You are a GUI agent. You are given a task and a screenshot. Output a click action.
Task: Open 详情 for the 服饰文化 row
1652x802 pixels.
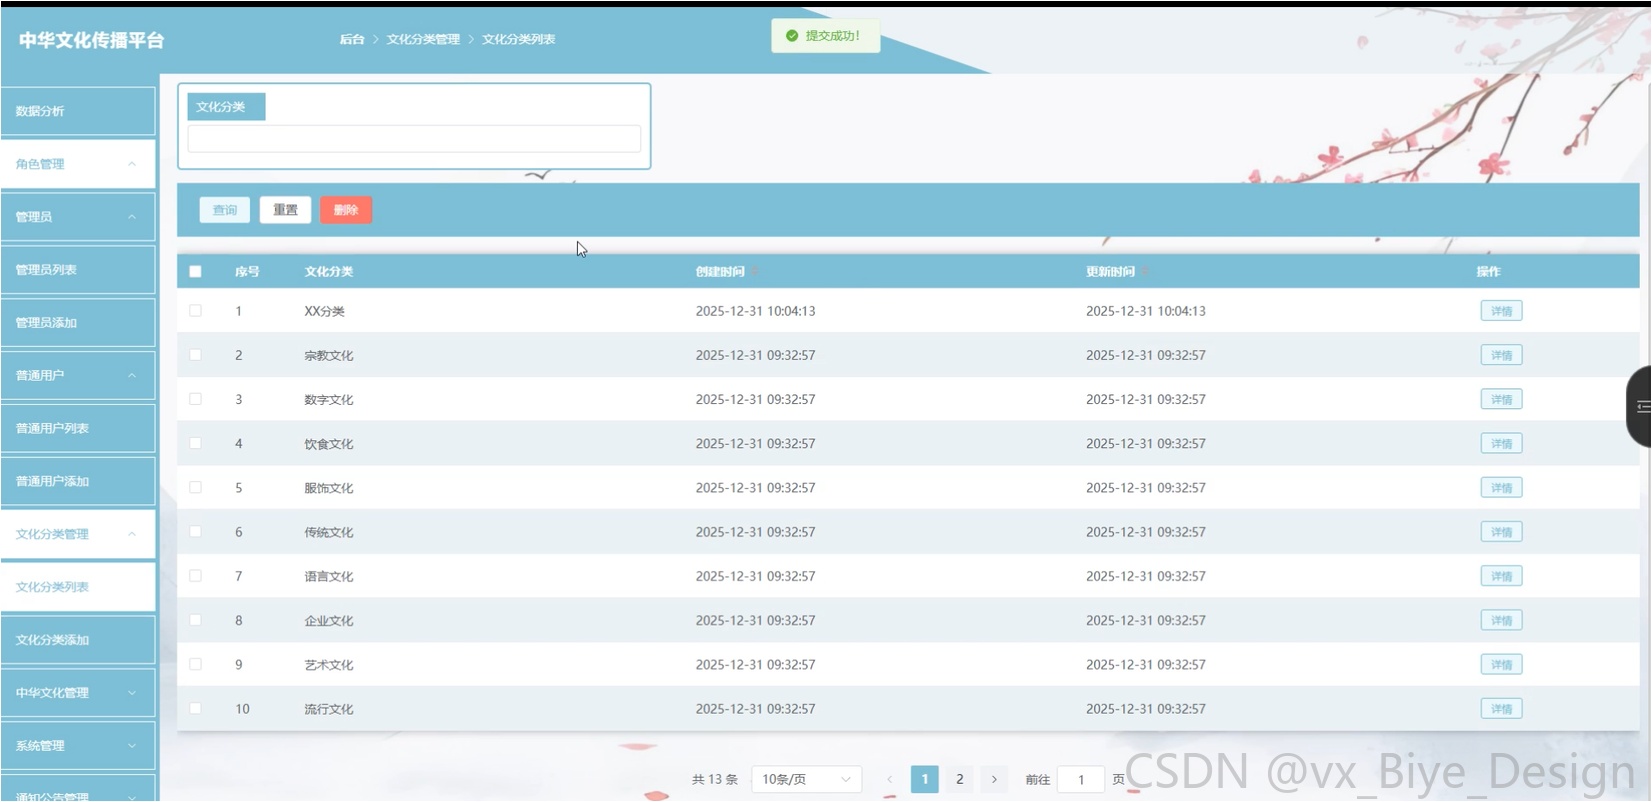[x=1501, y=488]
